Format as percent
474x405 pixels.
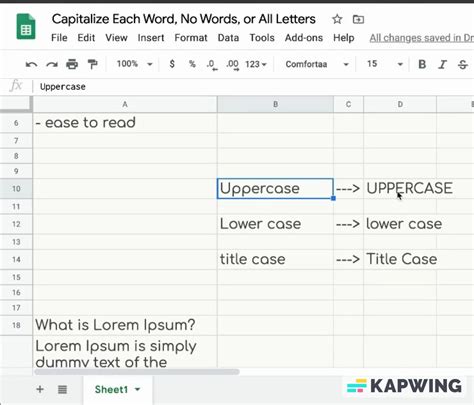[192, 64]
